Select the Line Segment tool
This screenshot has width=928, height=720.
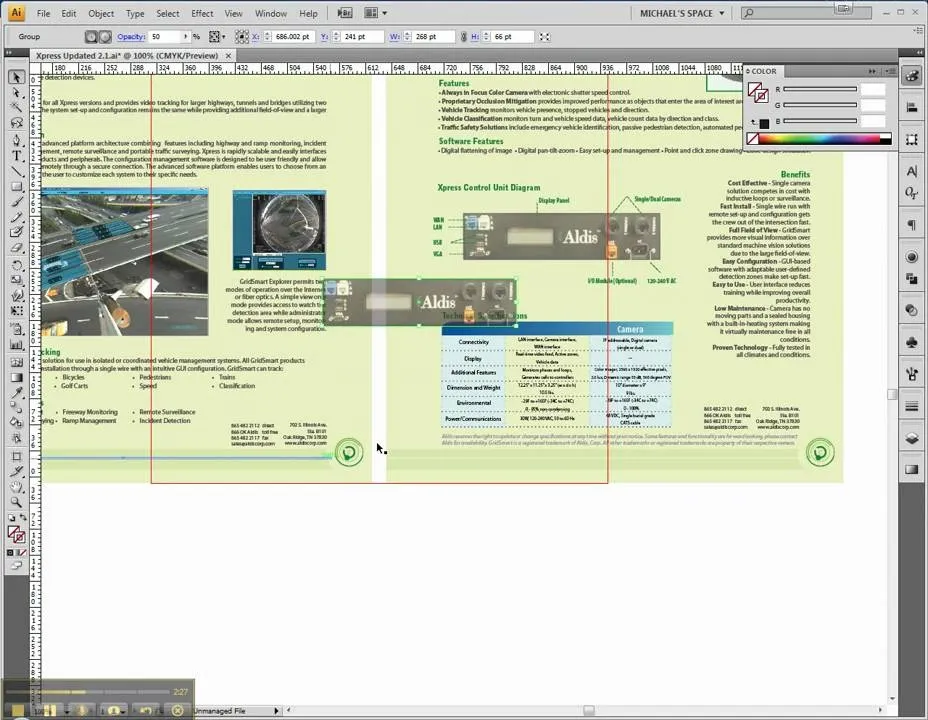tap(17, 172)
